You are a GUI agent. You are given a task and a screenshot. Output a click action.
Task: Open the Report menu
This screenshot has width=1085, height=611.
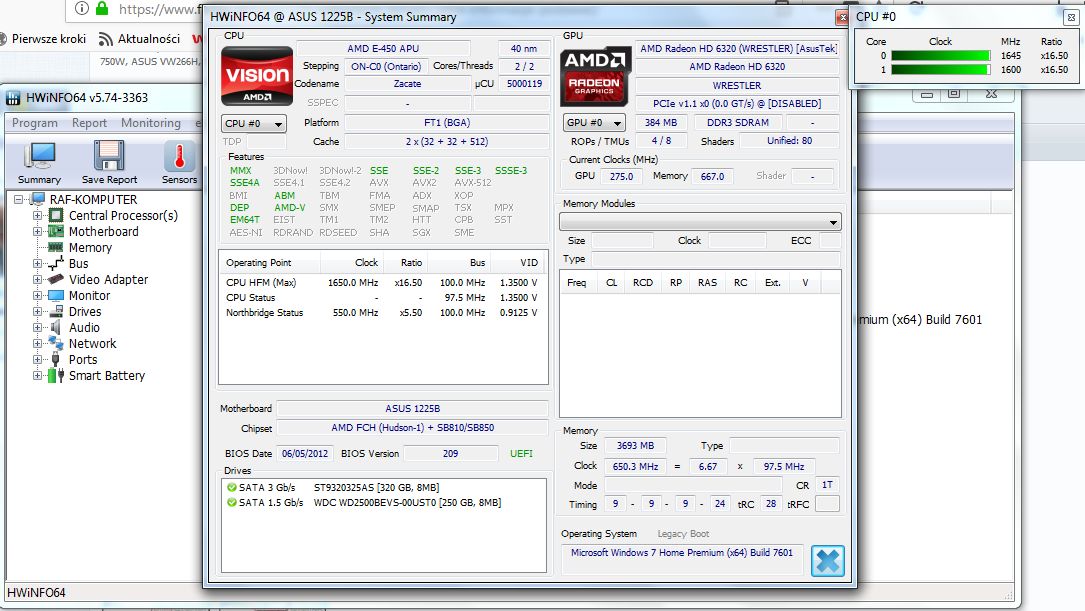89,122
